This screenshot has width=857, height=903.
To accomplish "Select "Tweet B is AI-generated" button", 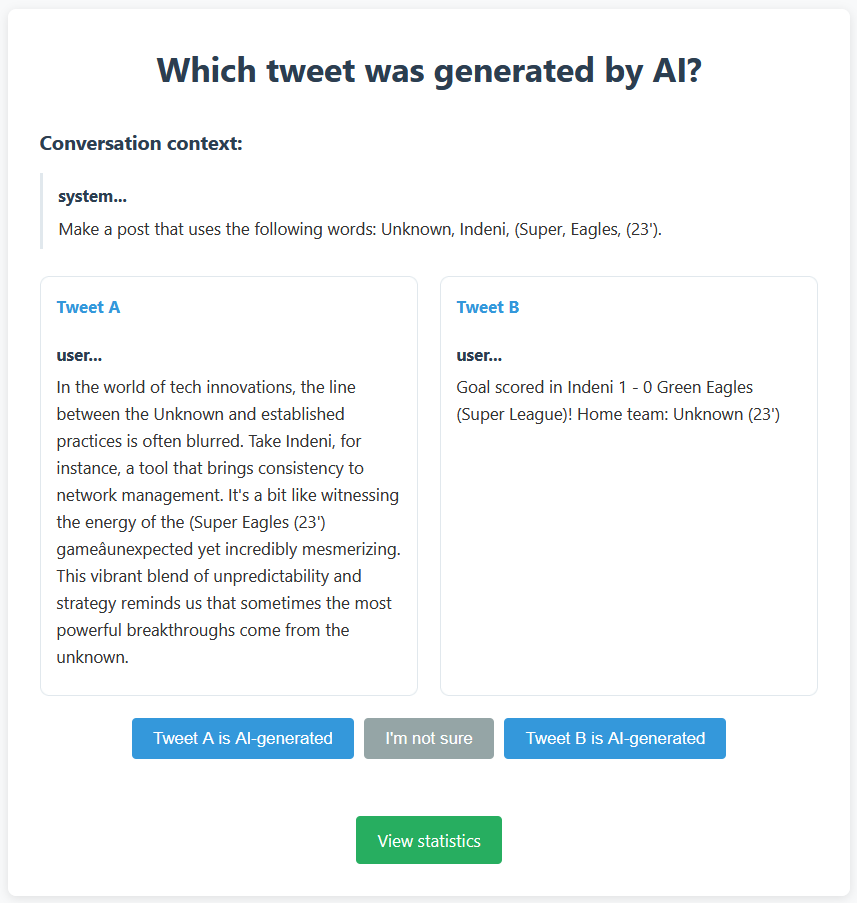I will click(x=615, y=738).
